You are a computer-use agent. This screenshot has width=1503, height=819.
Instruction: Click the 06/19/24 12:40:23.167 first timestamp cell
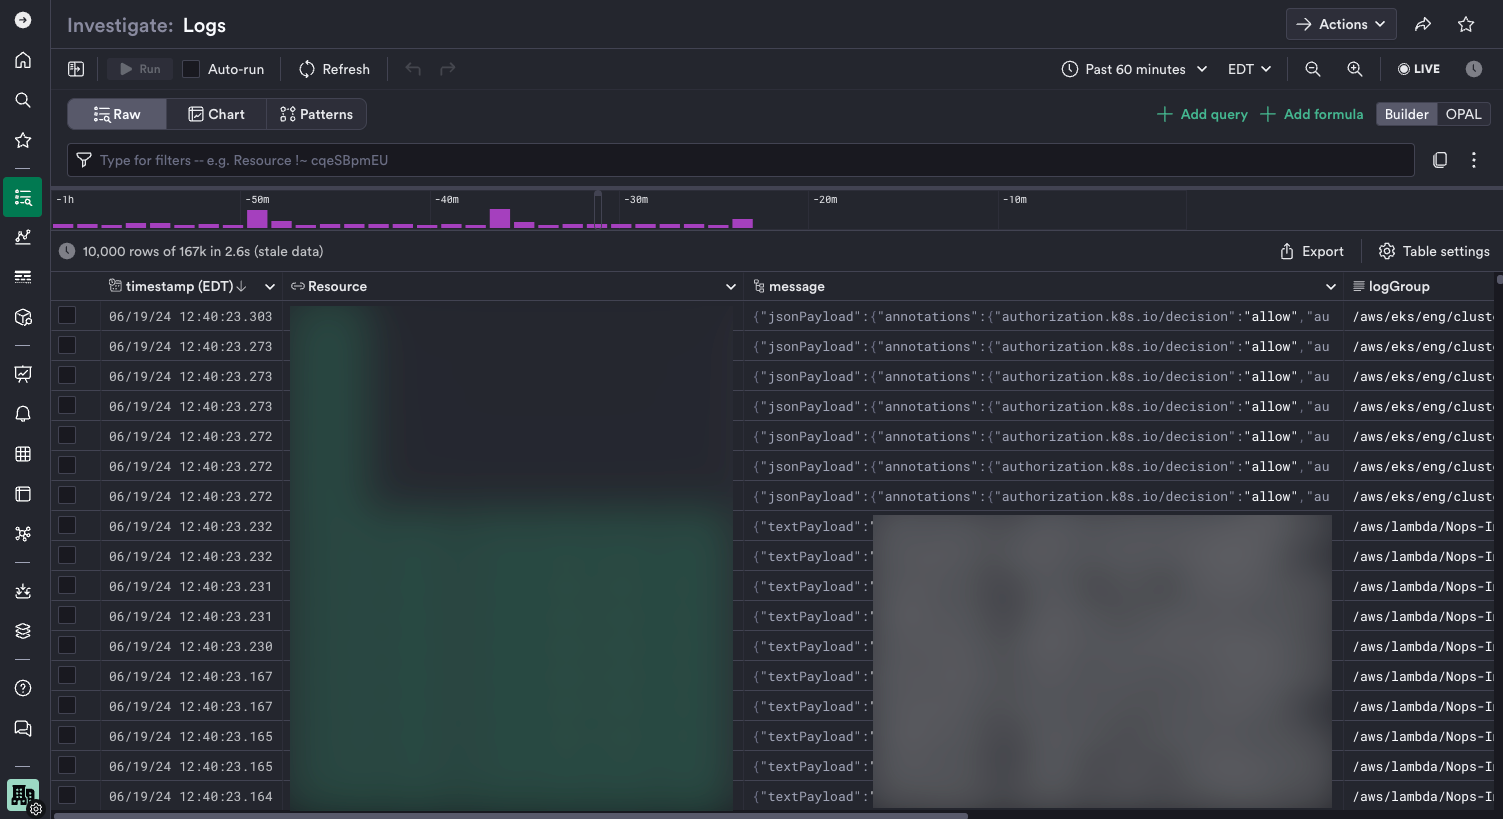point(191,676)
